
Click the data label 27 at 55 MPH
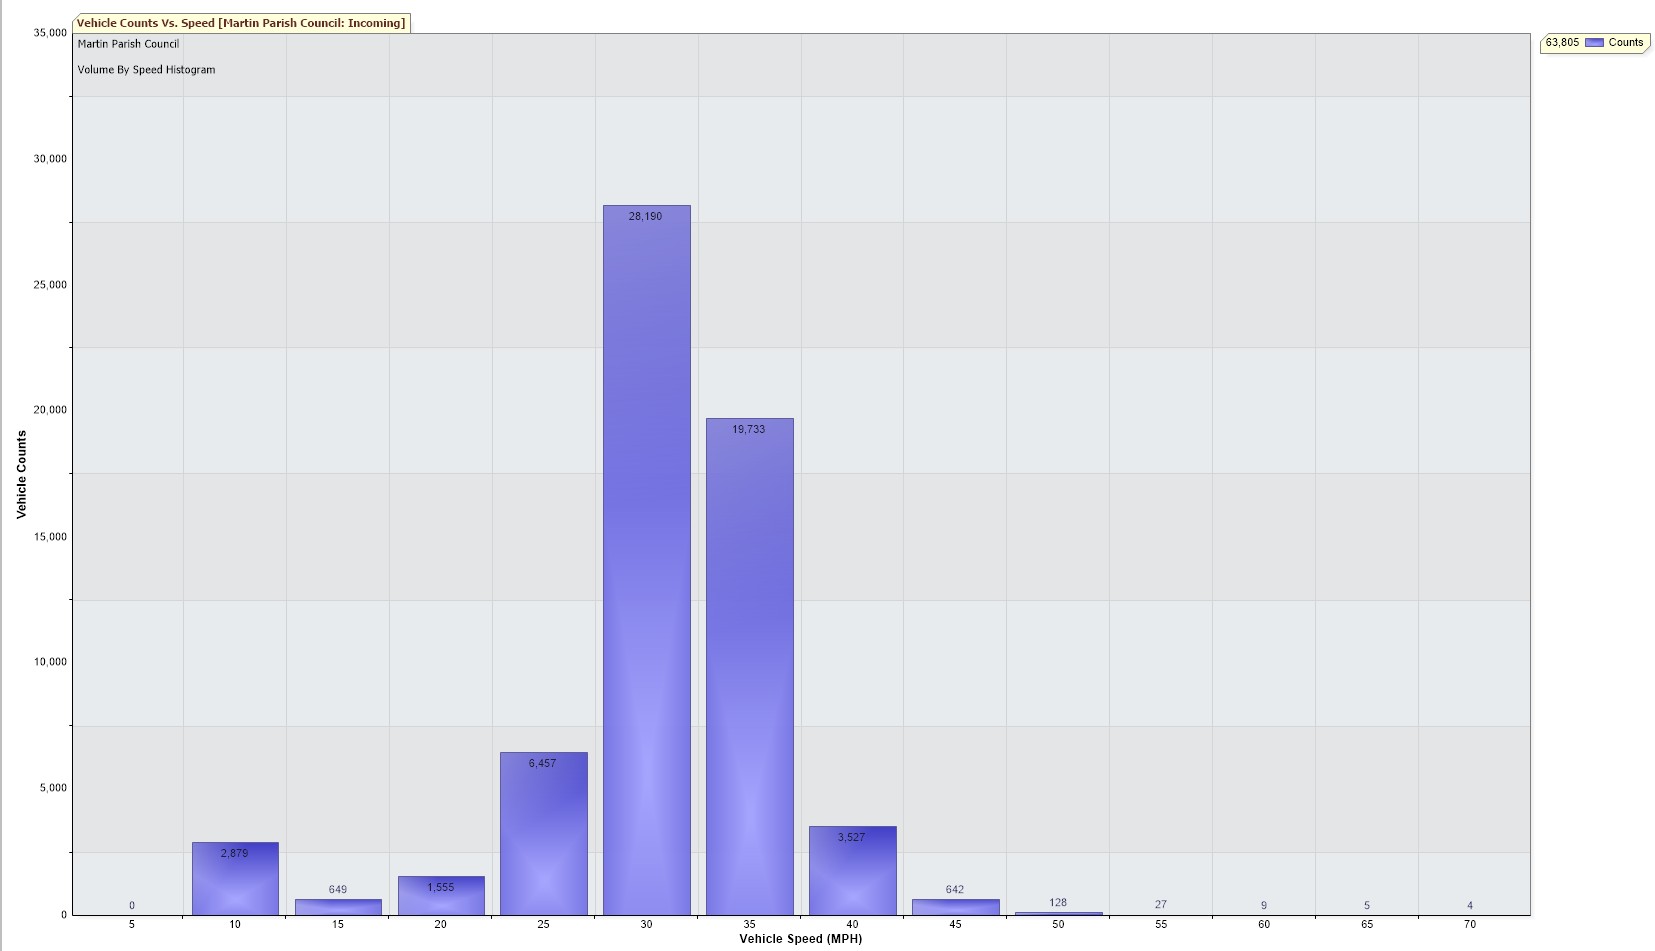tap(1160, 904)
